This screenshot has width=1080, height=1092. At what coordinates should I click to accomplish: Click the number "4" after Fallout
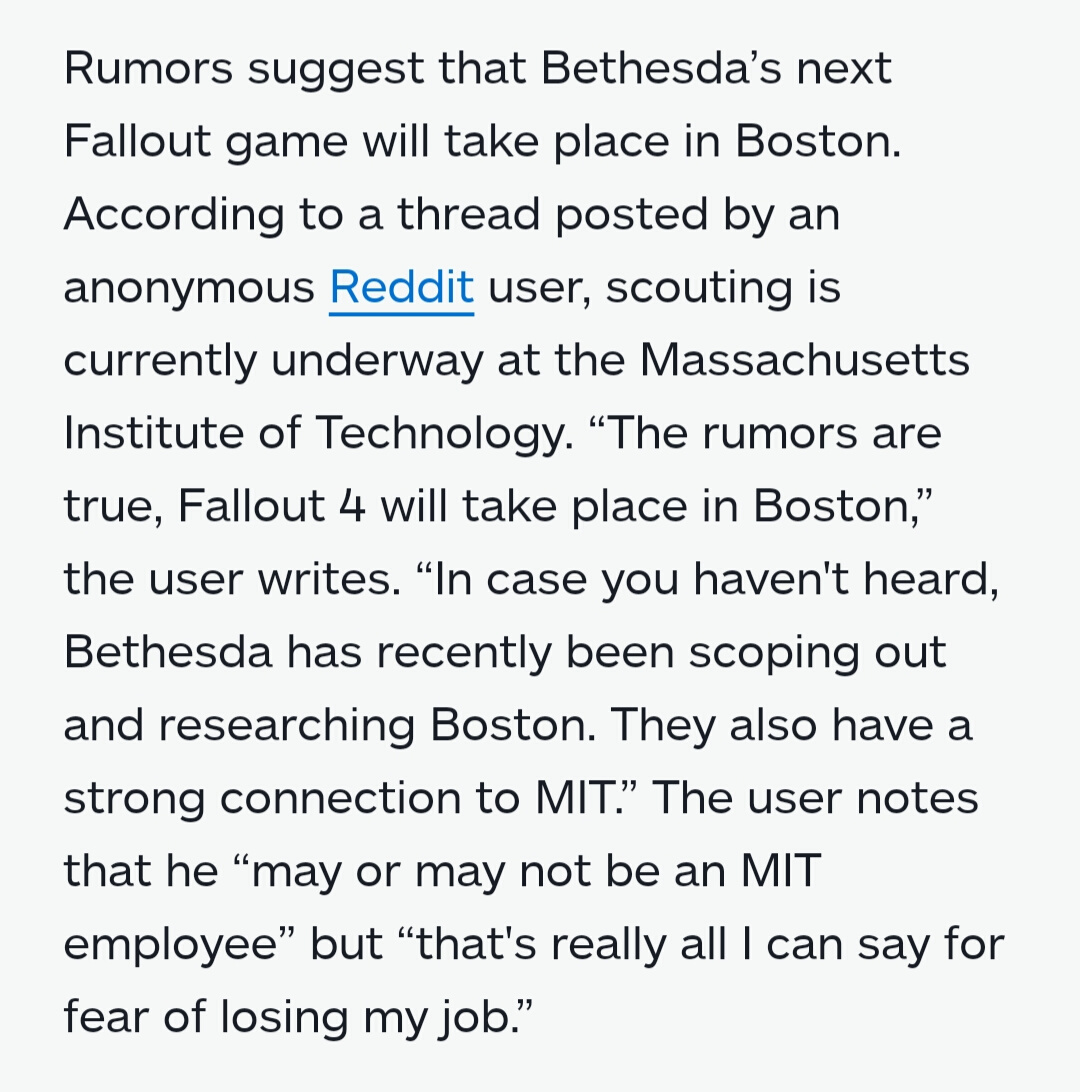coord(352,506)
